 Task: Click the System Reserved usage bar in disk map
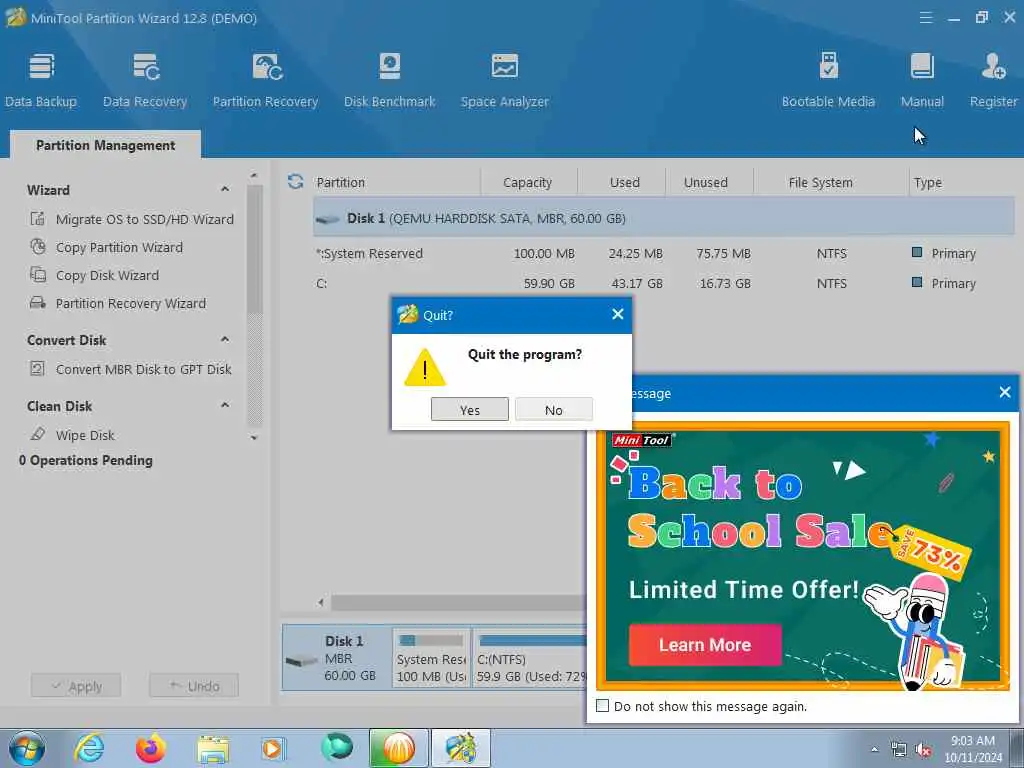click(x=431, y=641)
